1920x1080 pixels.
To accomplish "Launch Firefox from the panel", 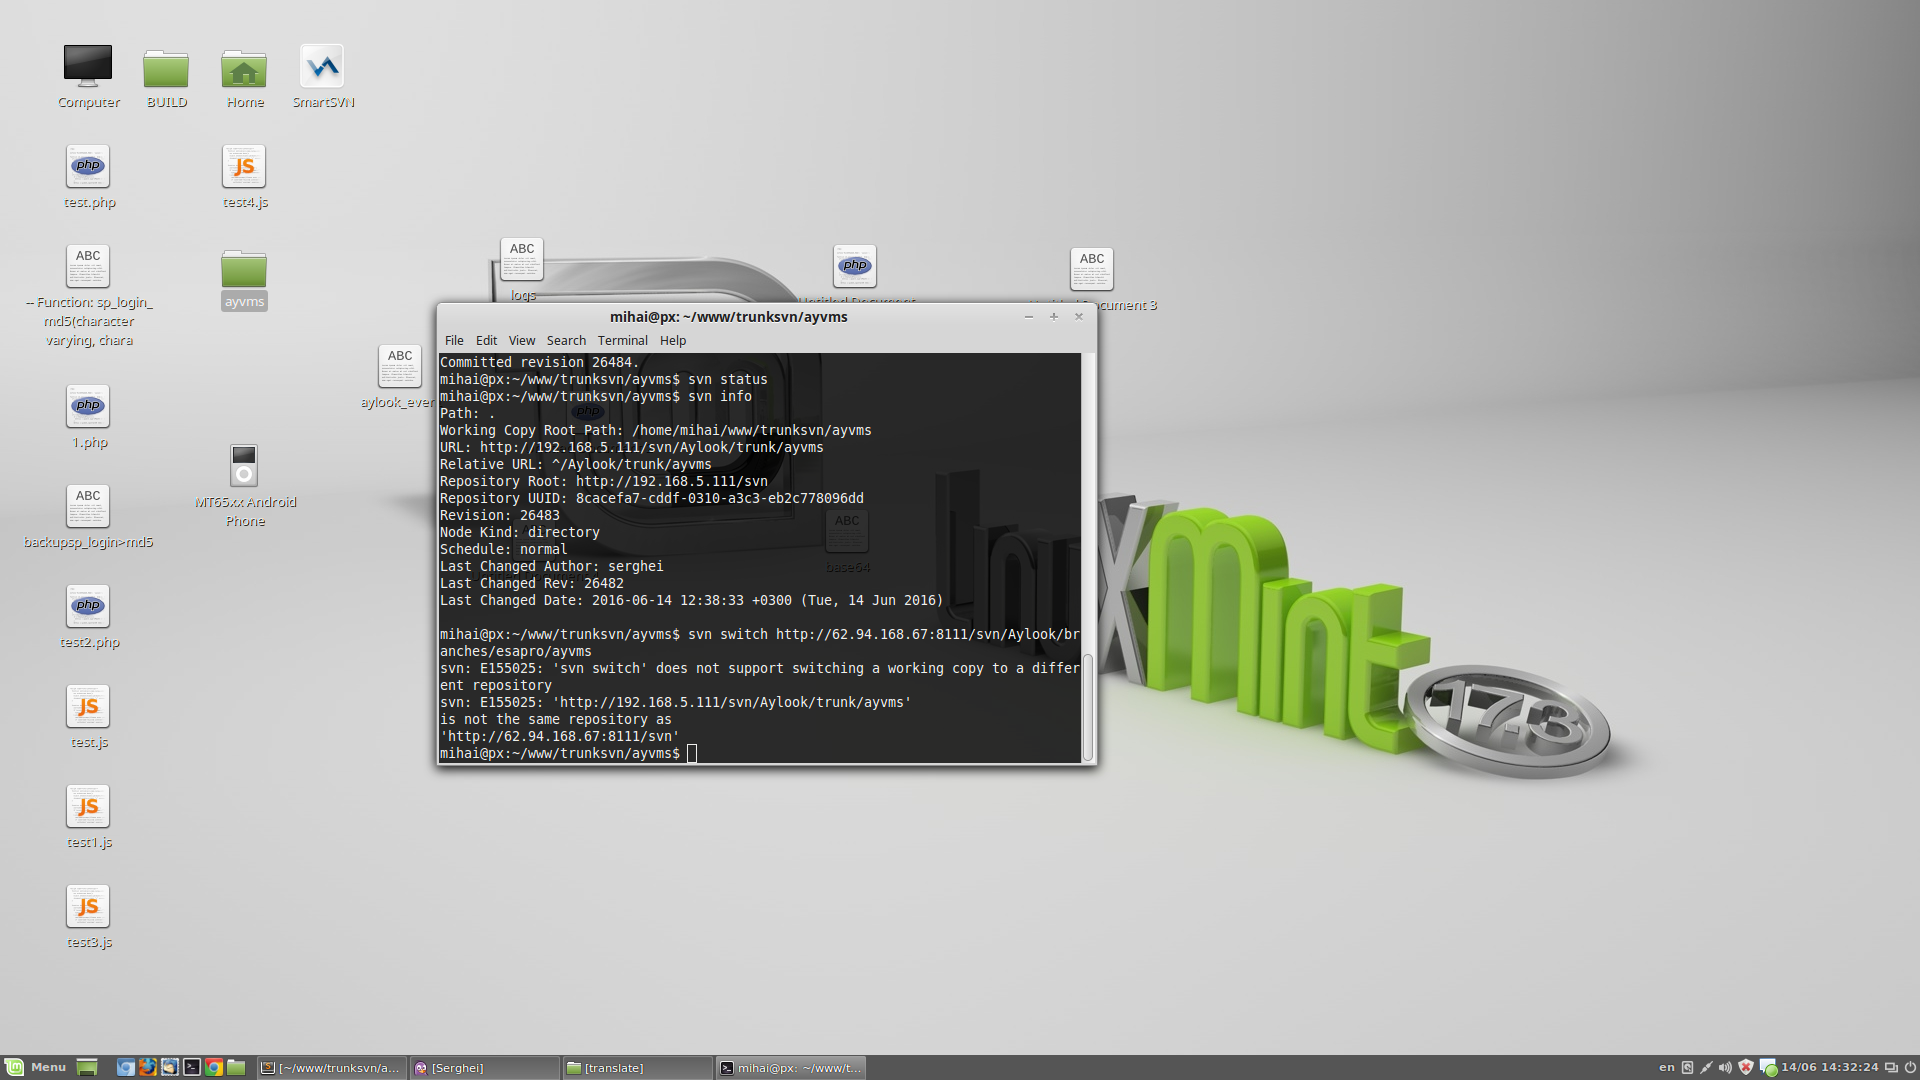I will click(148, 1067).
